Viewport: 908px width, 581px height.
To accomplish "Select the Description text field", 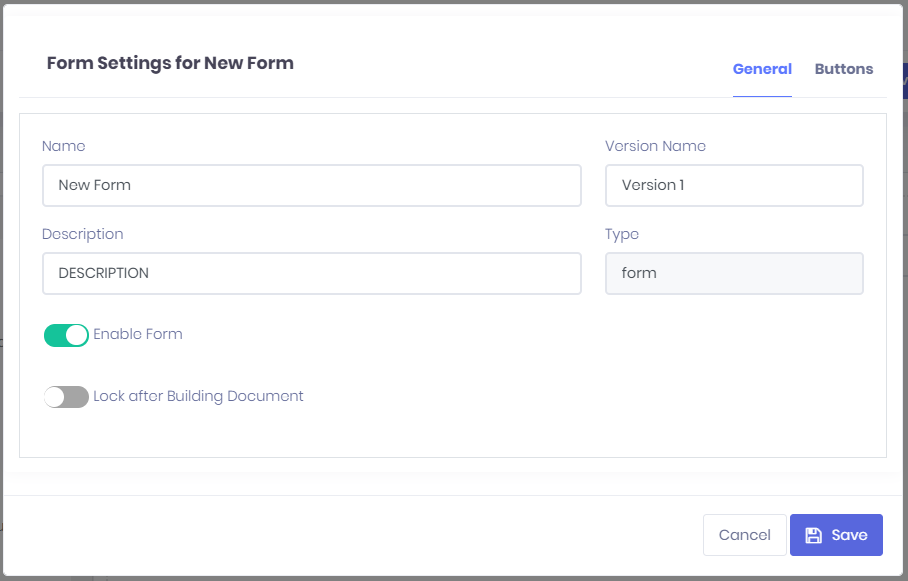I will tap(311, 273).
